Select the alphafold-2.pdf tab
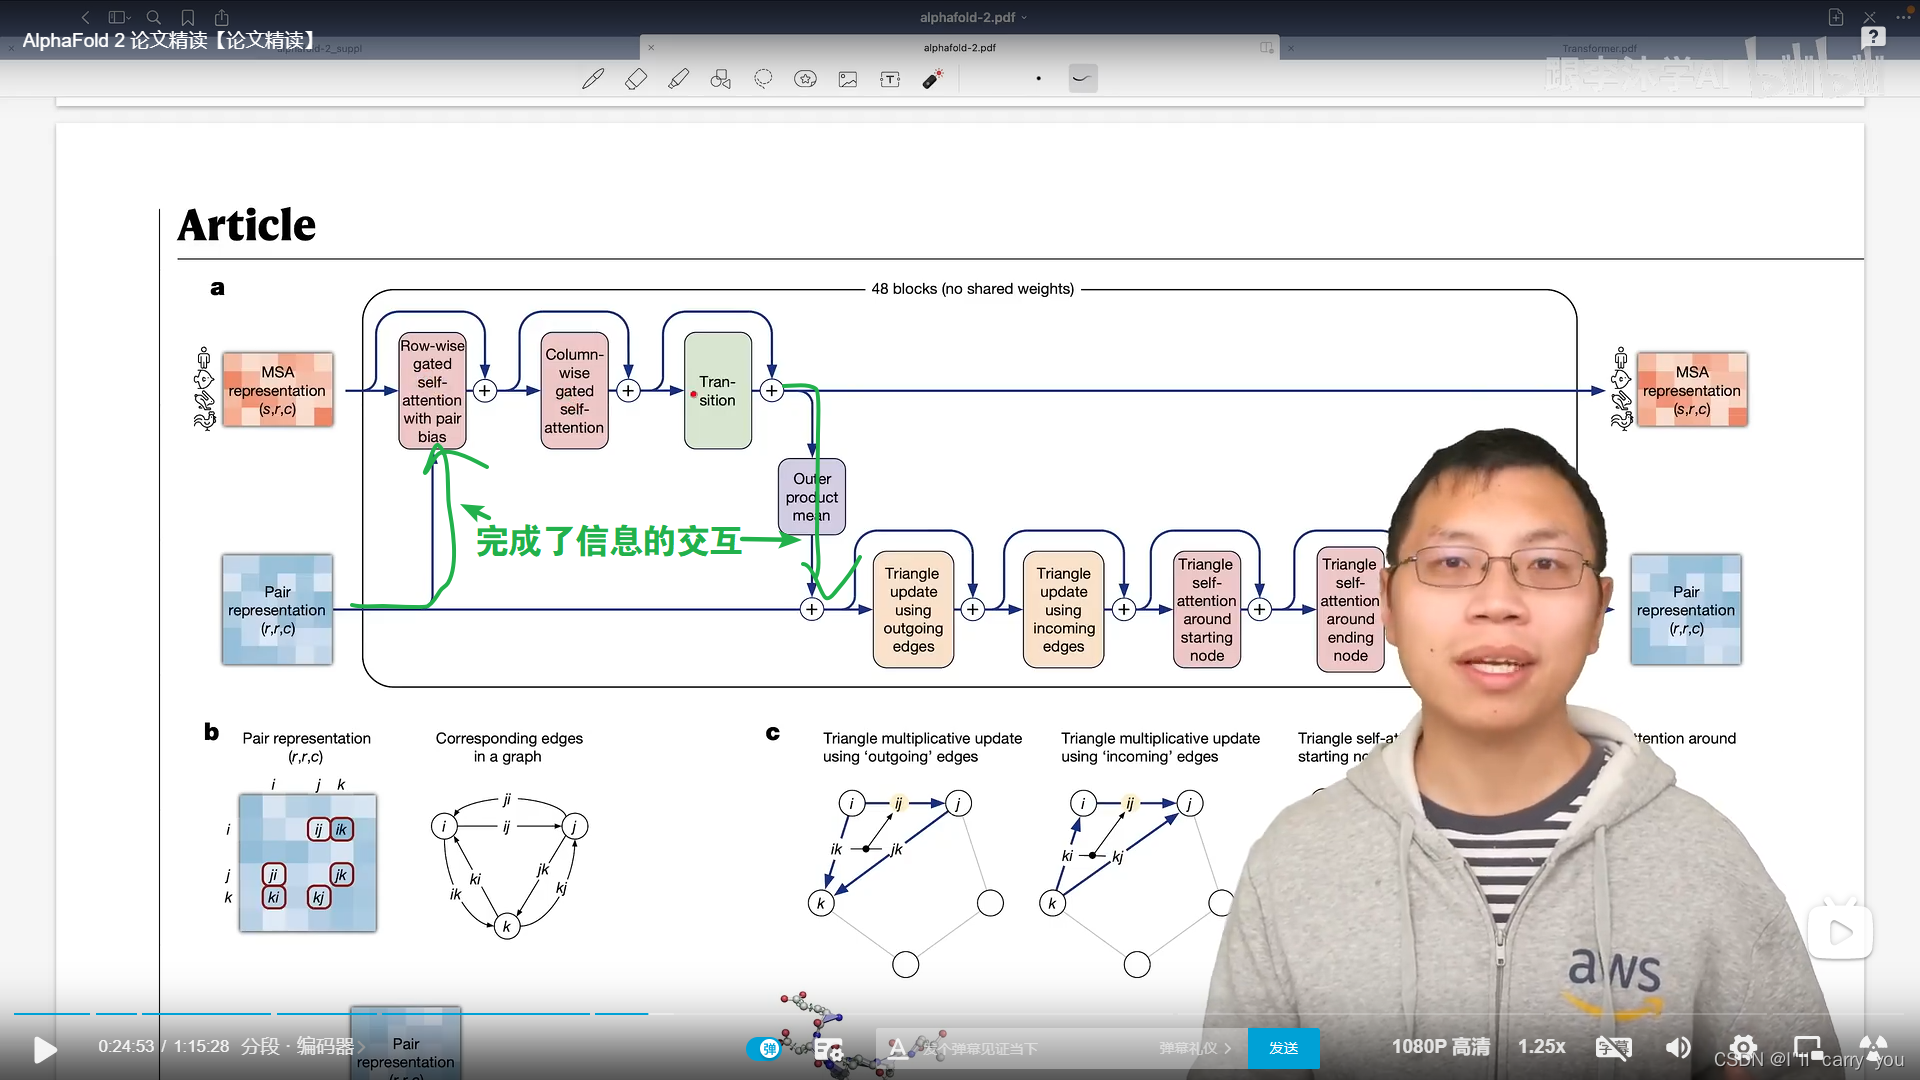The height and width of the screenshot is (1080, 1920). tap(959, 47)
